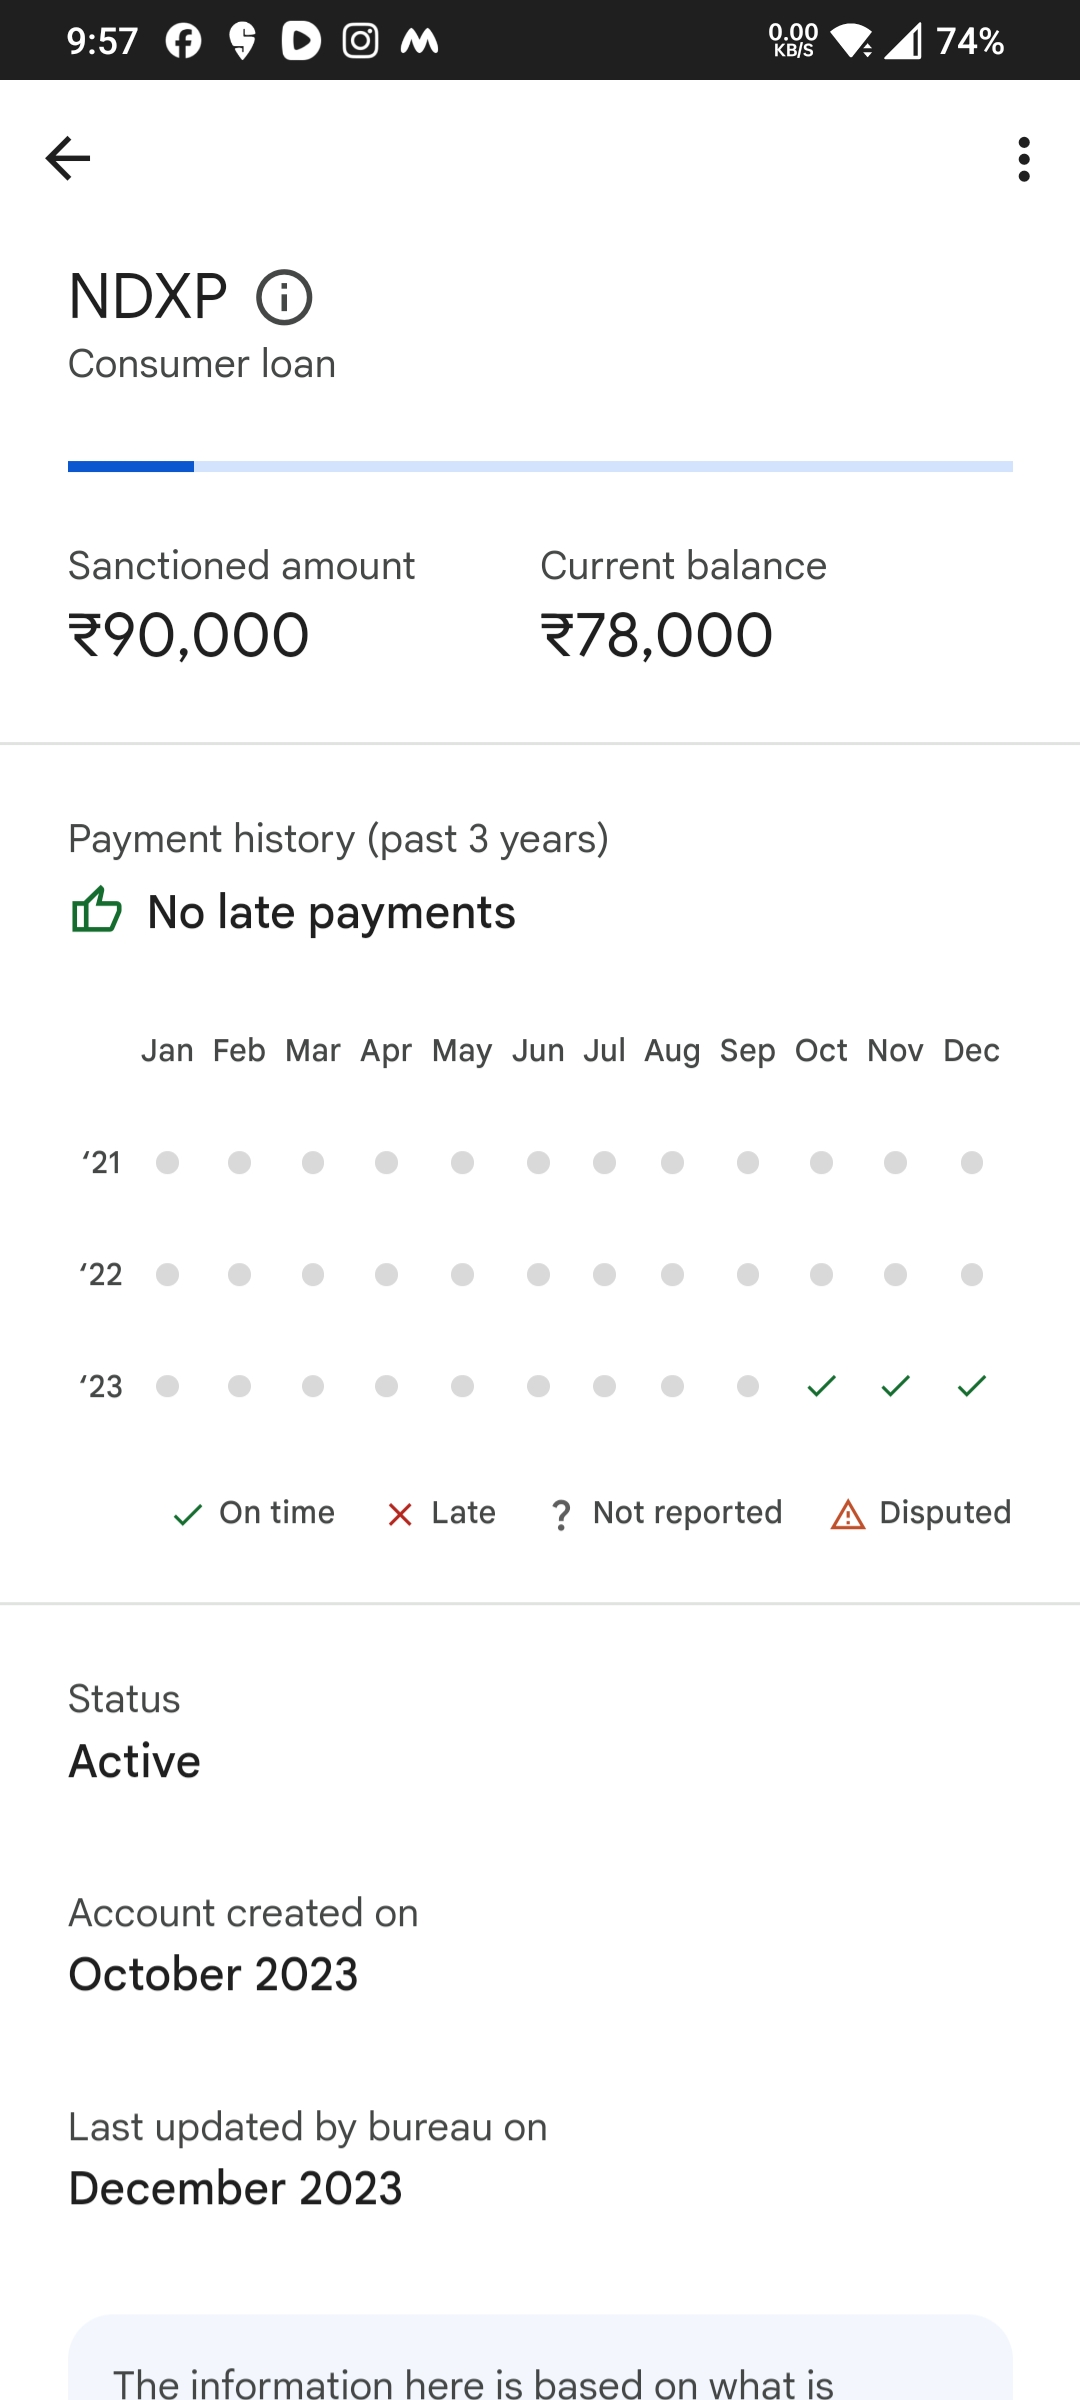
Task: Tap the account created October 2023 date
Action: coord(213,1975)
